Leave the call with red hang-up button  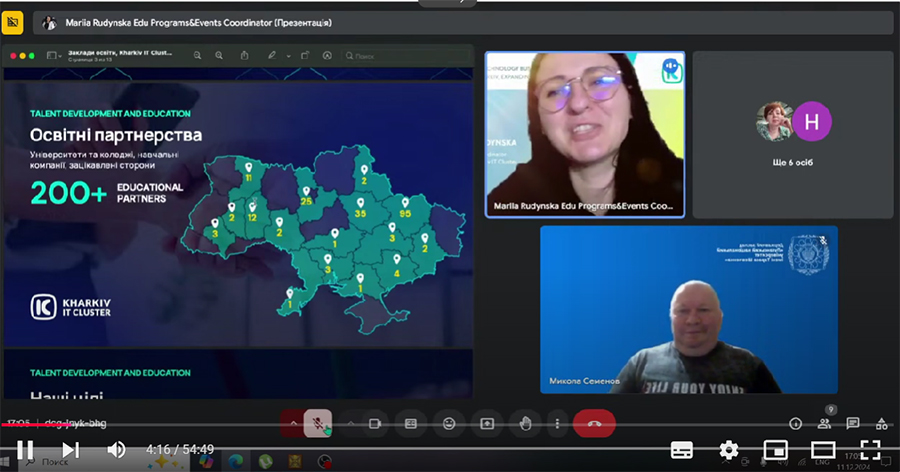point(594,424)
